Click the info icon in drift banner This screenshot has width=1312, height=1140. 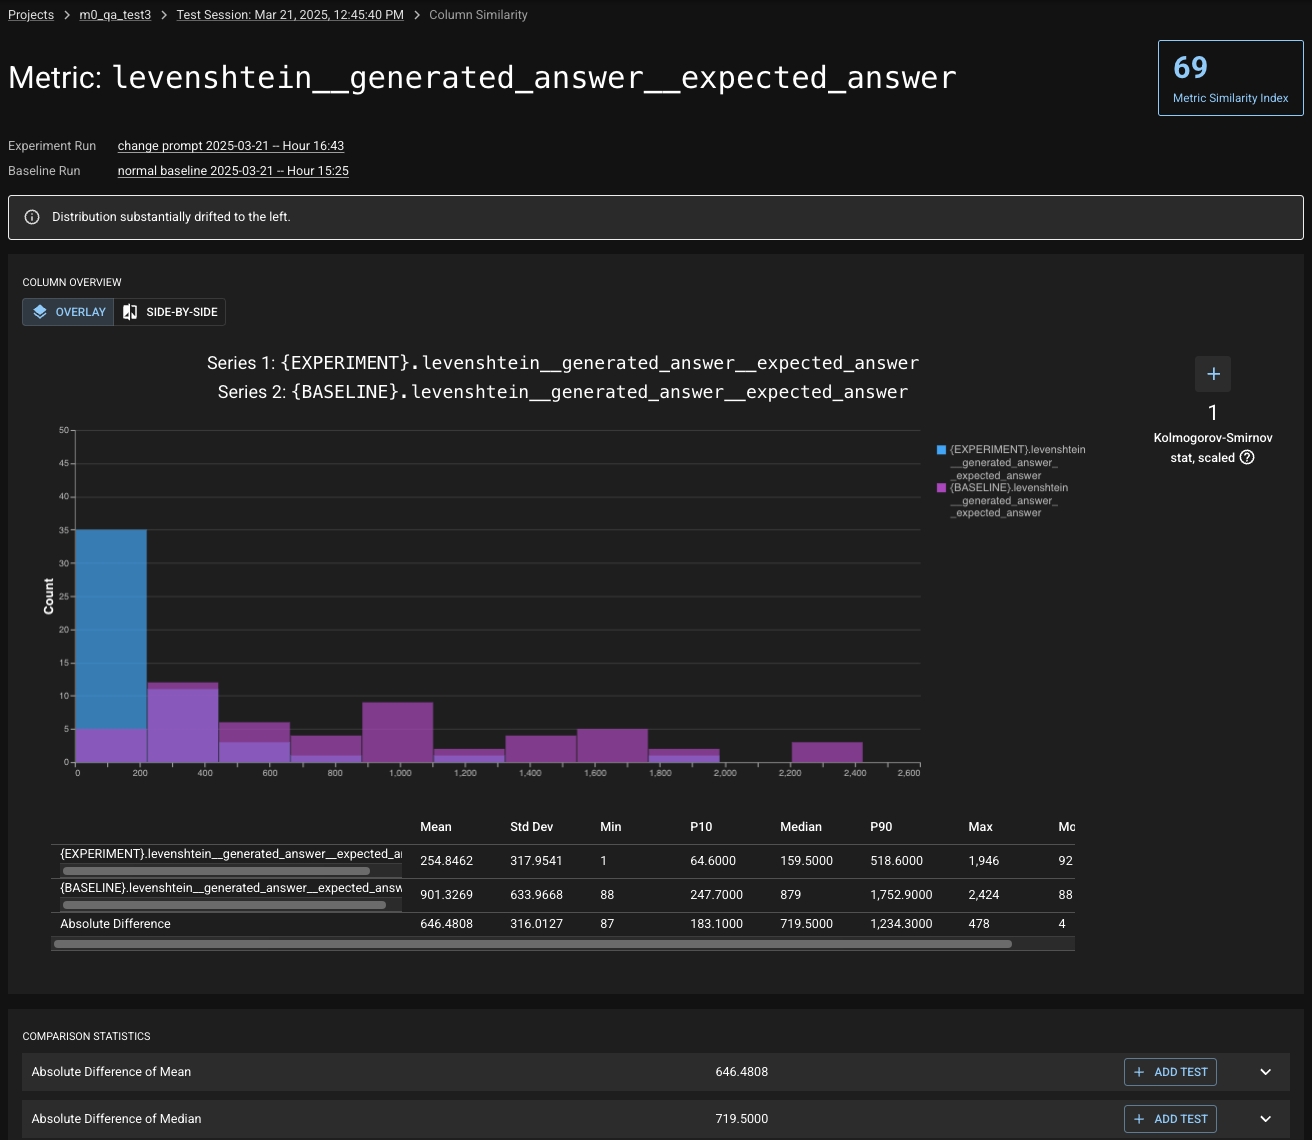tap(32, 217)
